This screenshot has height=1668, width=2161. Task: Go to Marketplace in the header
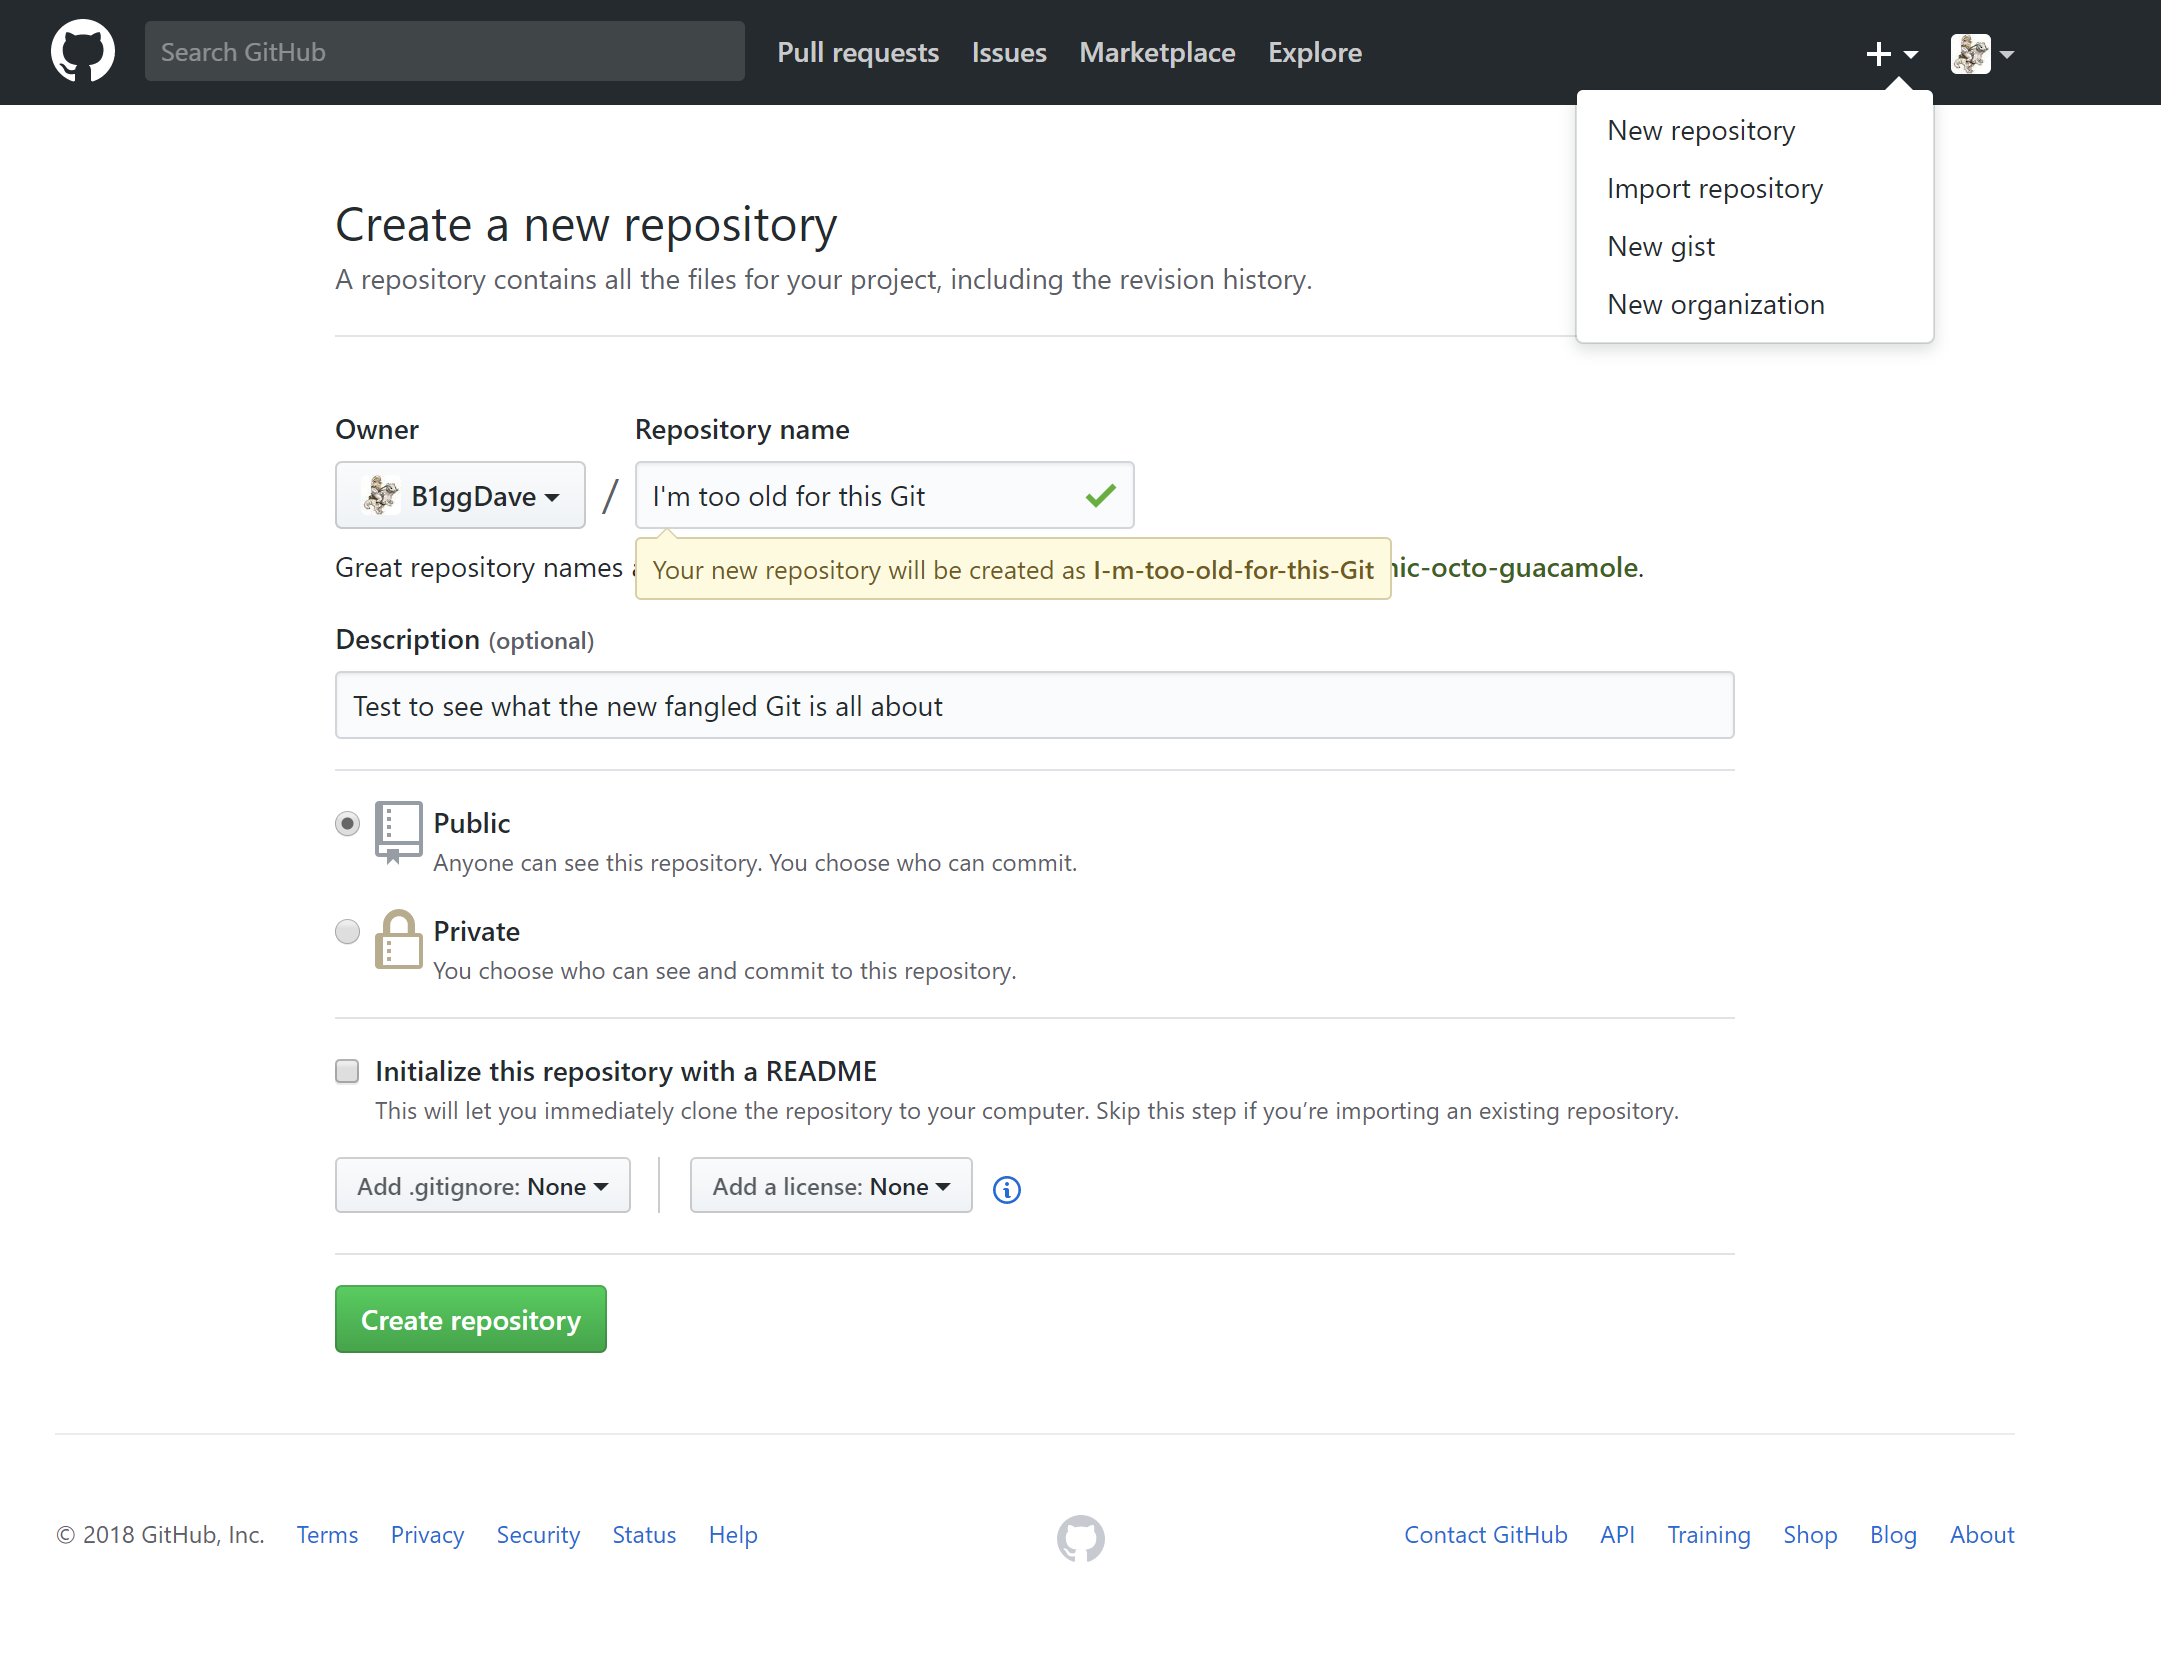coord(1157,52)
